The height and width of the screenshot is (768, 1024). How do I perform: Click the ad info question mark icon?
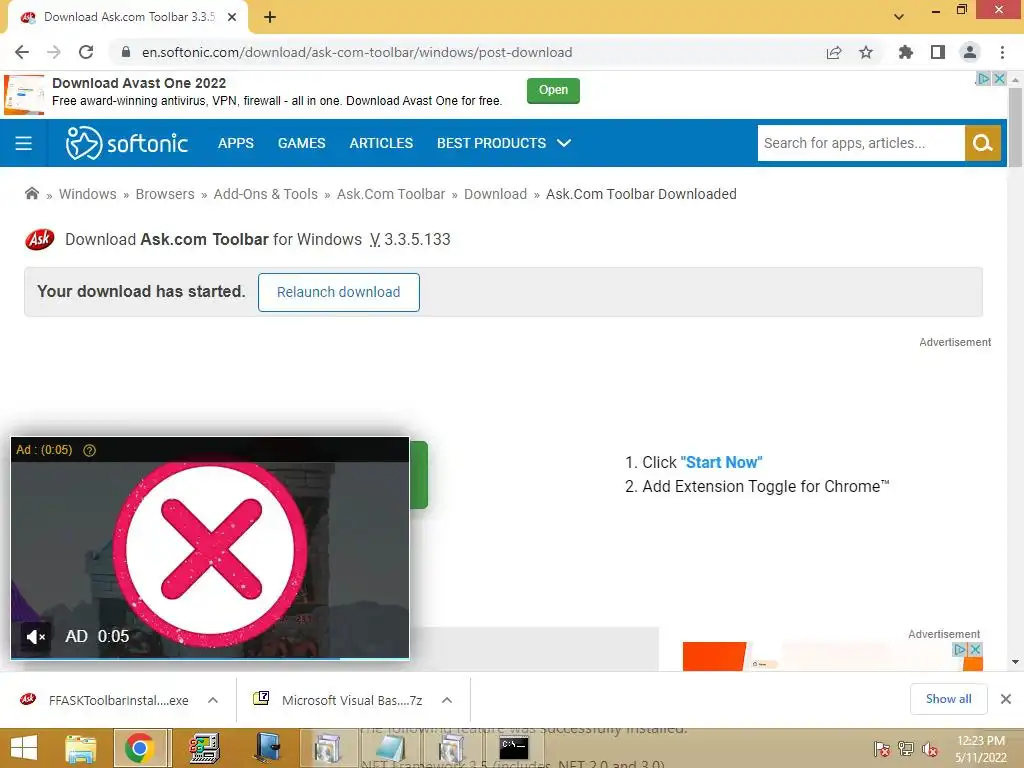tap(89, 450)
